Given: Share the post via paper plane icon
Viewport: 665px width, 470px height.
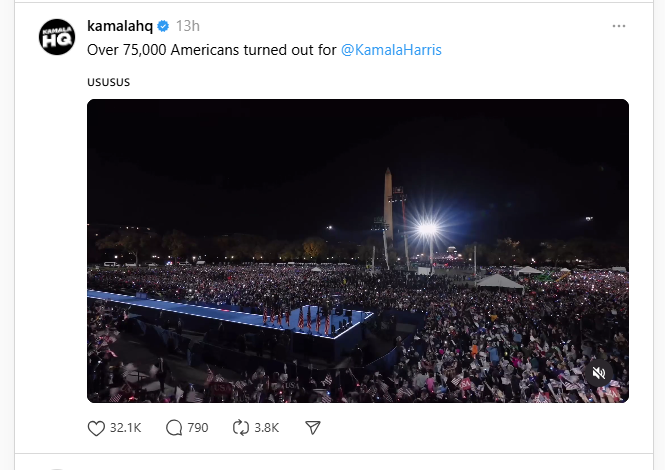Looking at the screenshot, I should point(312,428).
